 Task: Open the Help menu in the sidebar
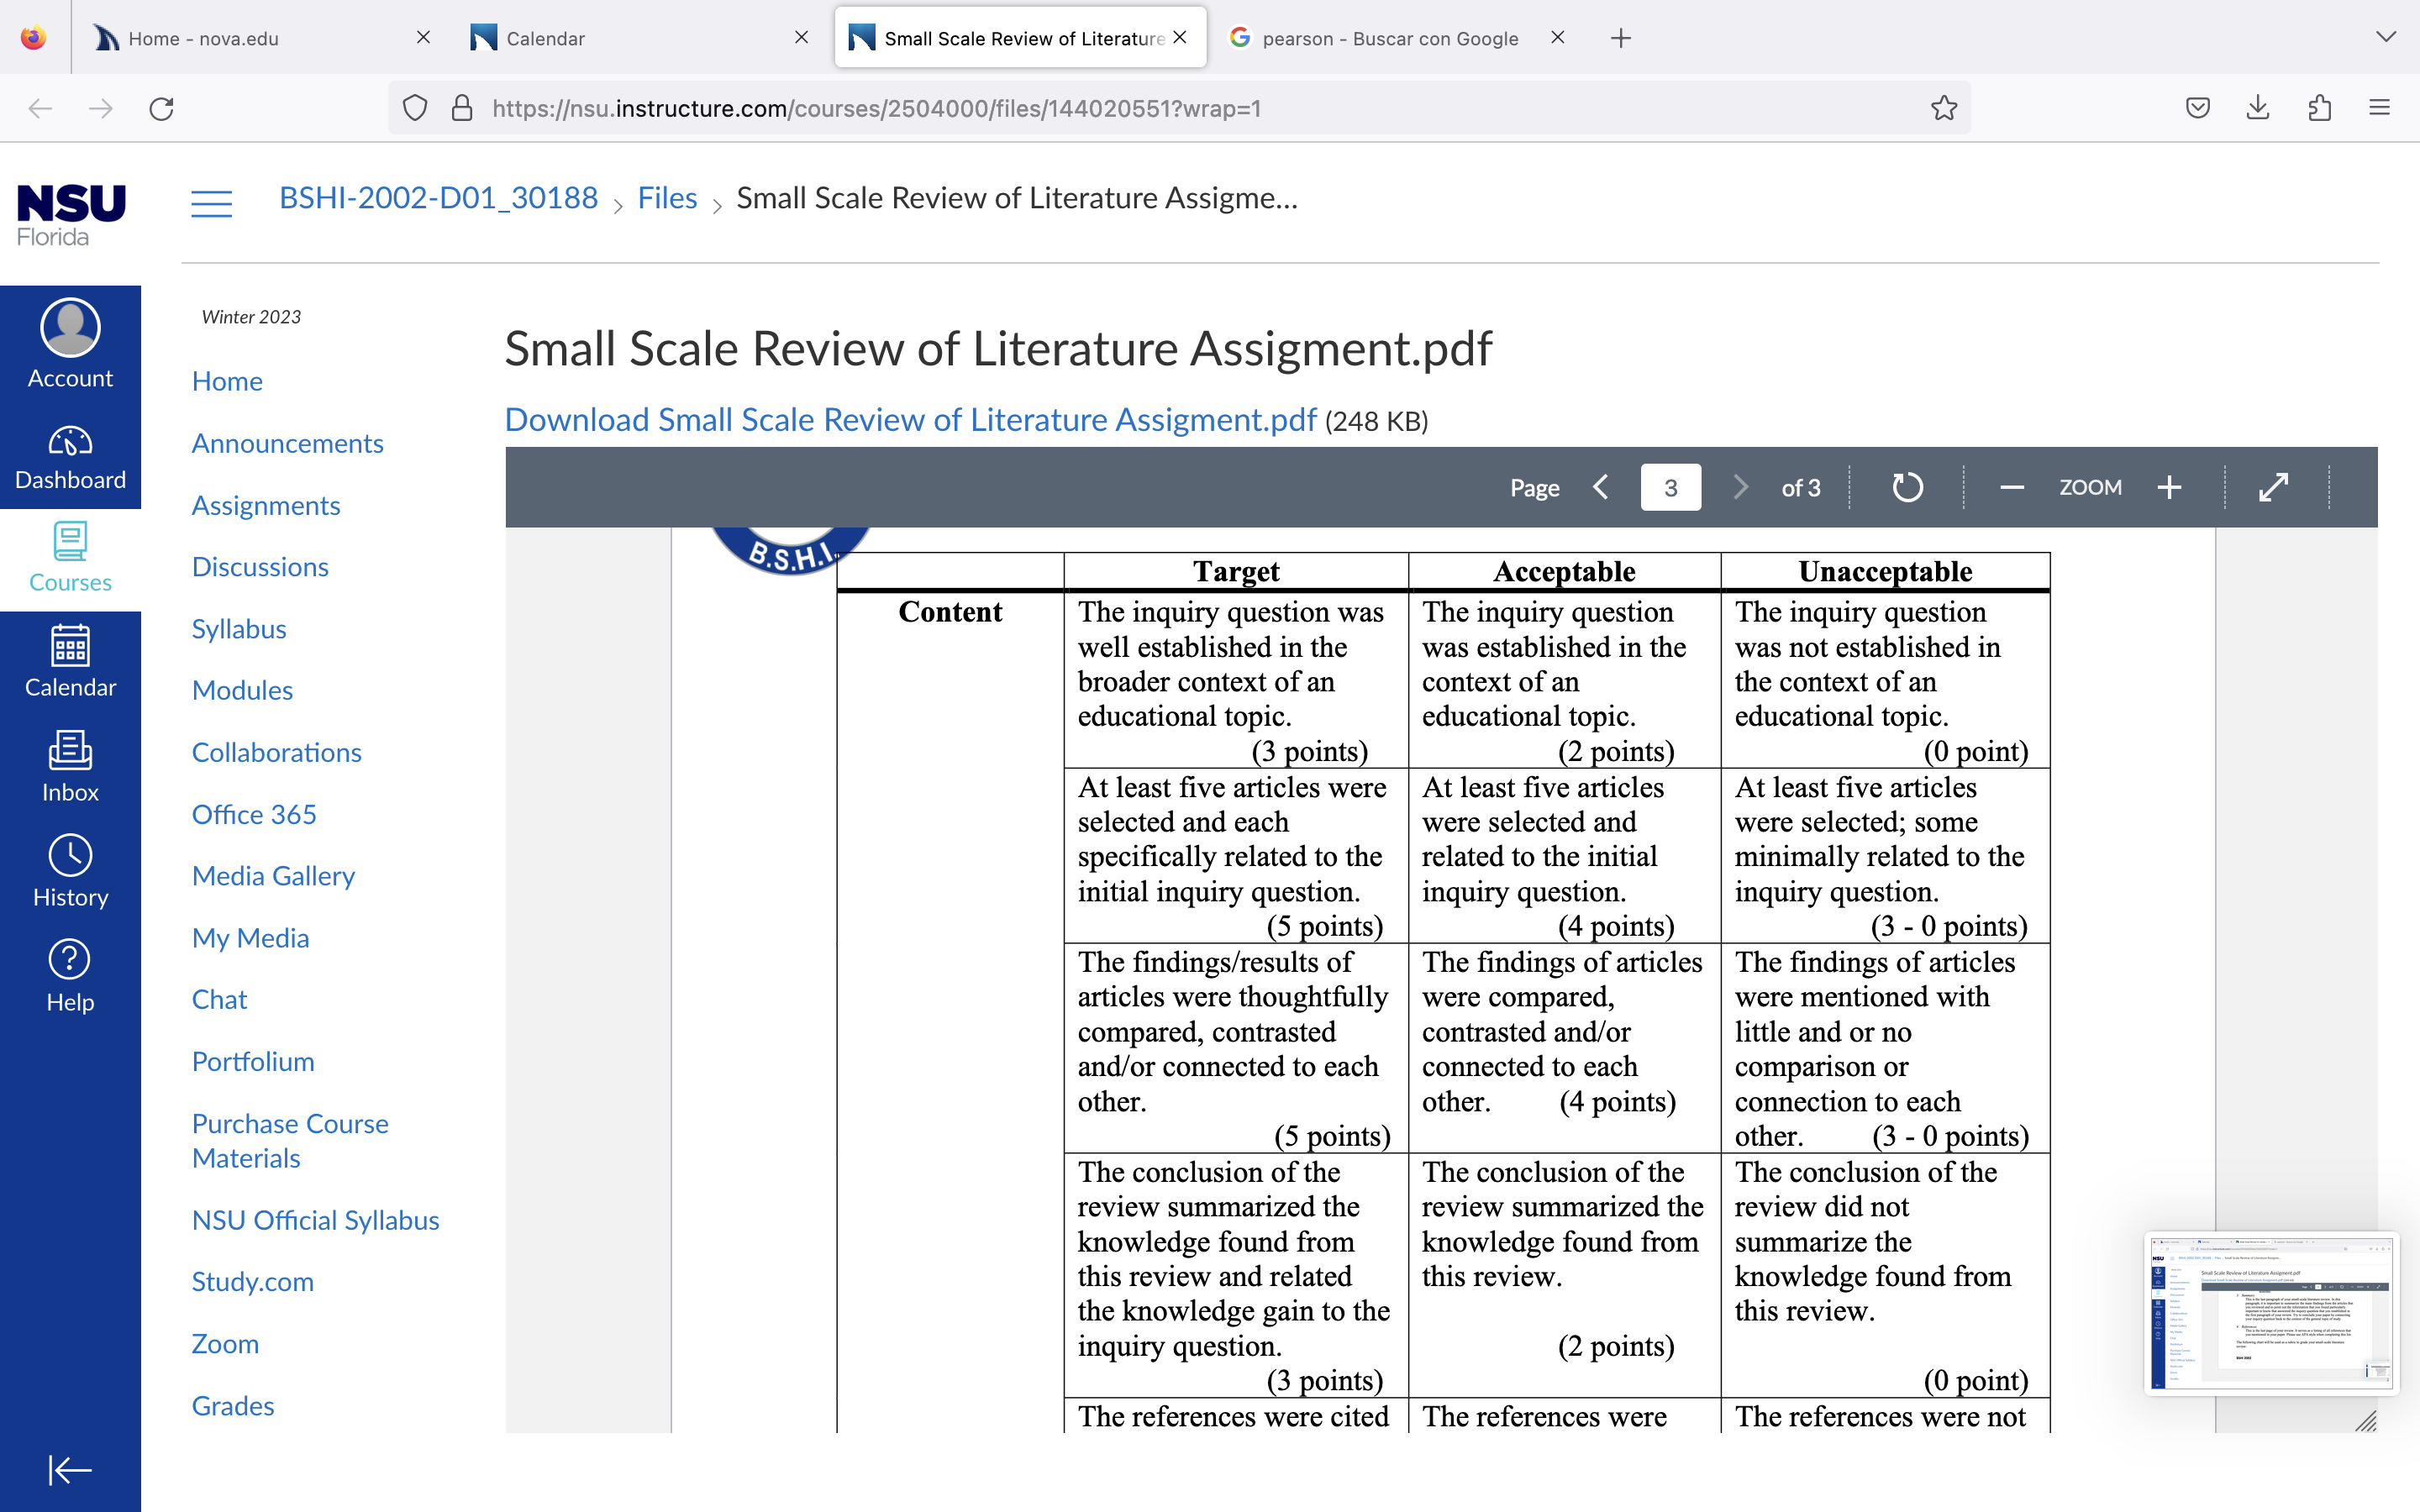coord(70,976)
